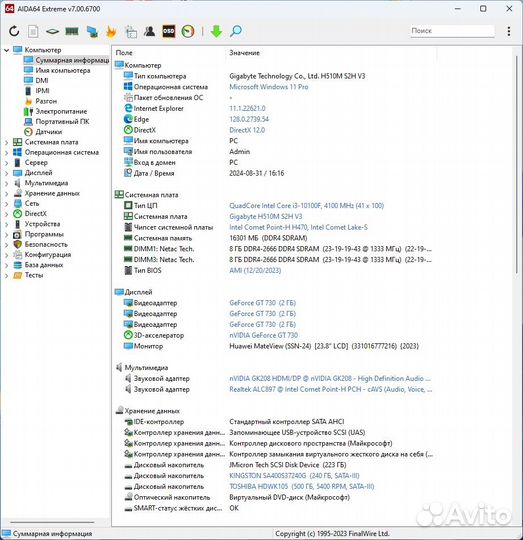
Task: Expand the Тесты tree node
Action: tap(6, 276)
